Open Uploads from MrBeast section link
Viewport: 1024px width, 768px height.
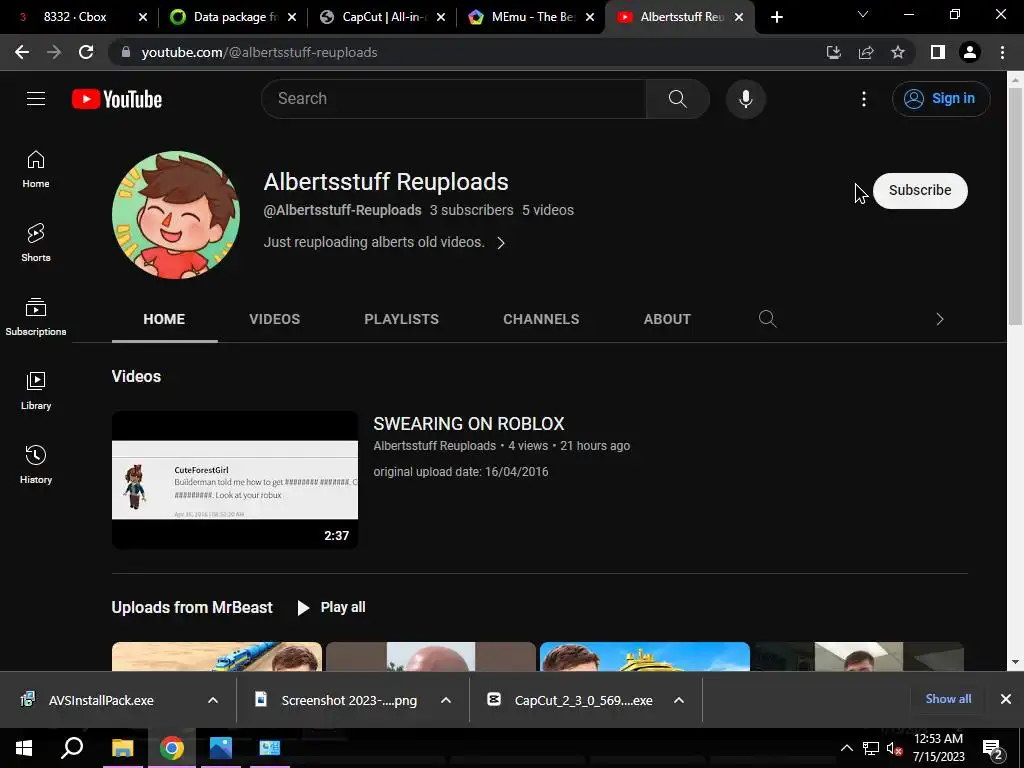(192, 607)
